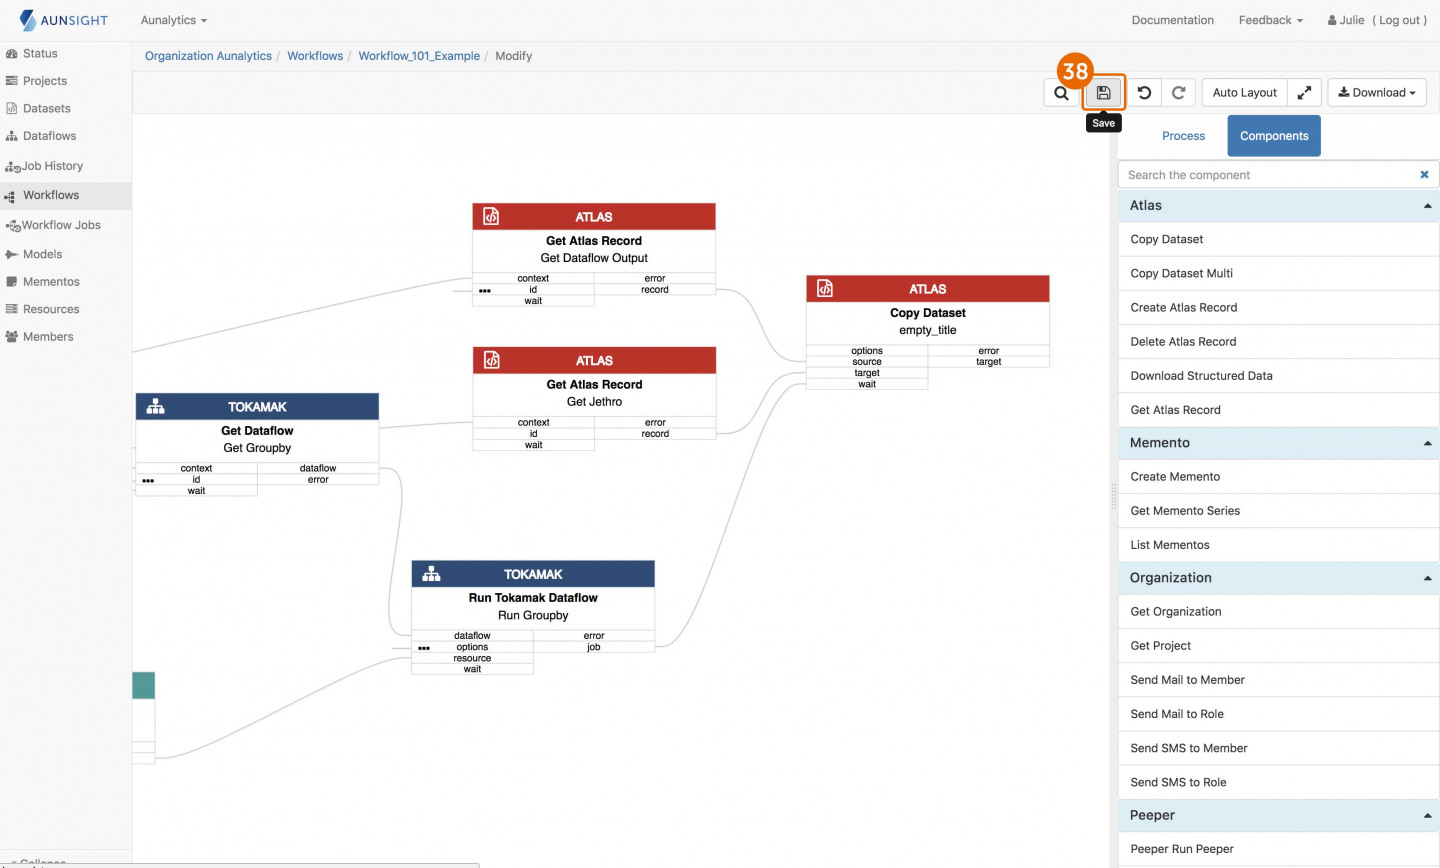Redo the workflow change
The width and height of the screenshot is (1440, 868).
(x=1178, y=93)
